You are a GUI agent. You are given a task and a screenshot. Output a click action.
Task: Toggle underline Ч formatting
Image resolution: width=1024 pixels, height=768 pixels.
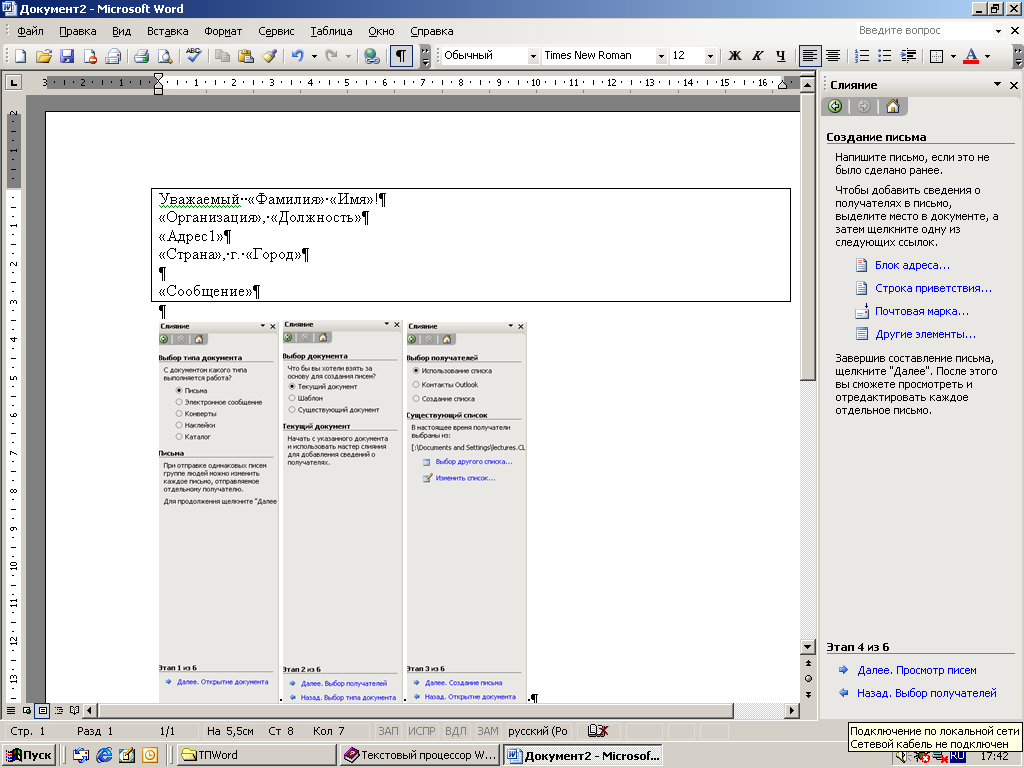(780, 56)
